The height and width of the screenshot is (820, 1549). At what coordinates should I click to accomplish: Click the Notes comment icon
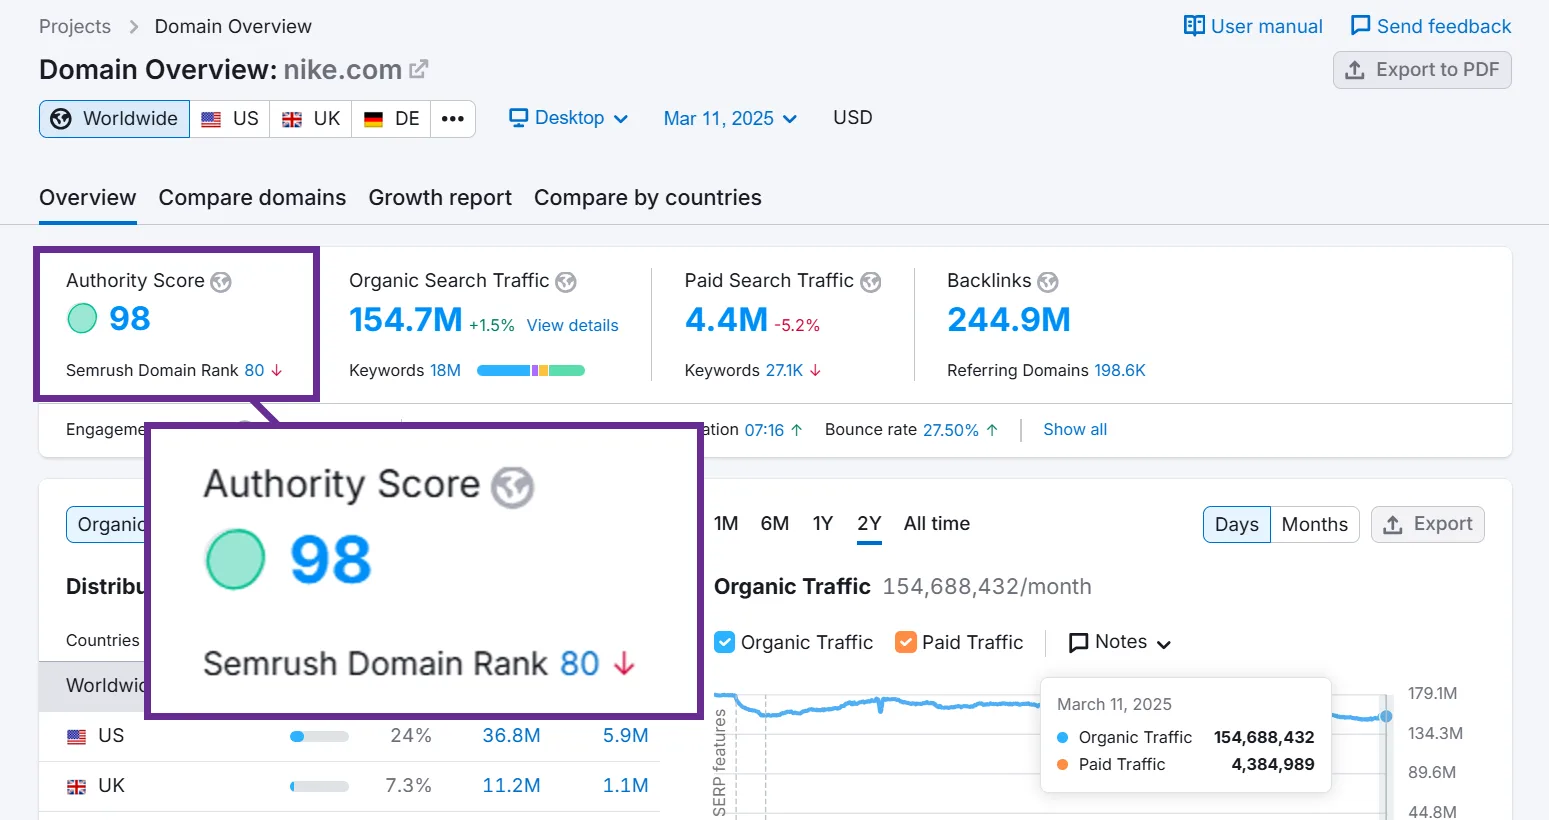1079,643
